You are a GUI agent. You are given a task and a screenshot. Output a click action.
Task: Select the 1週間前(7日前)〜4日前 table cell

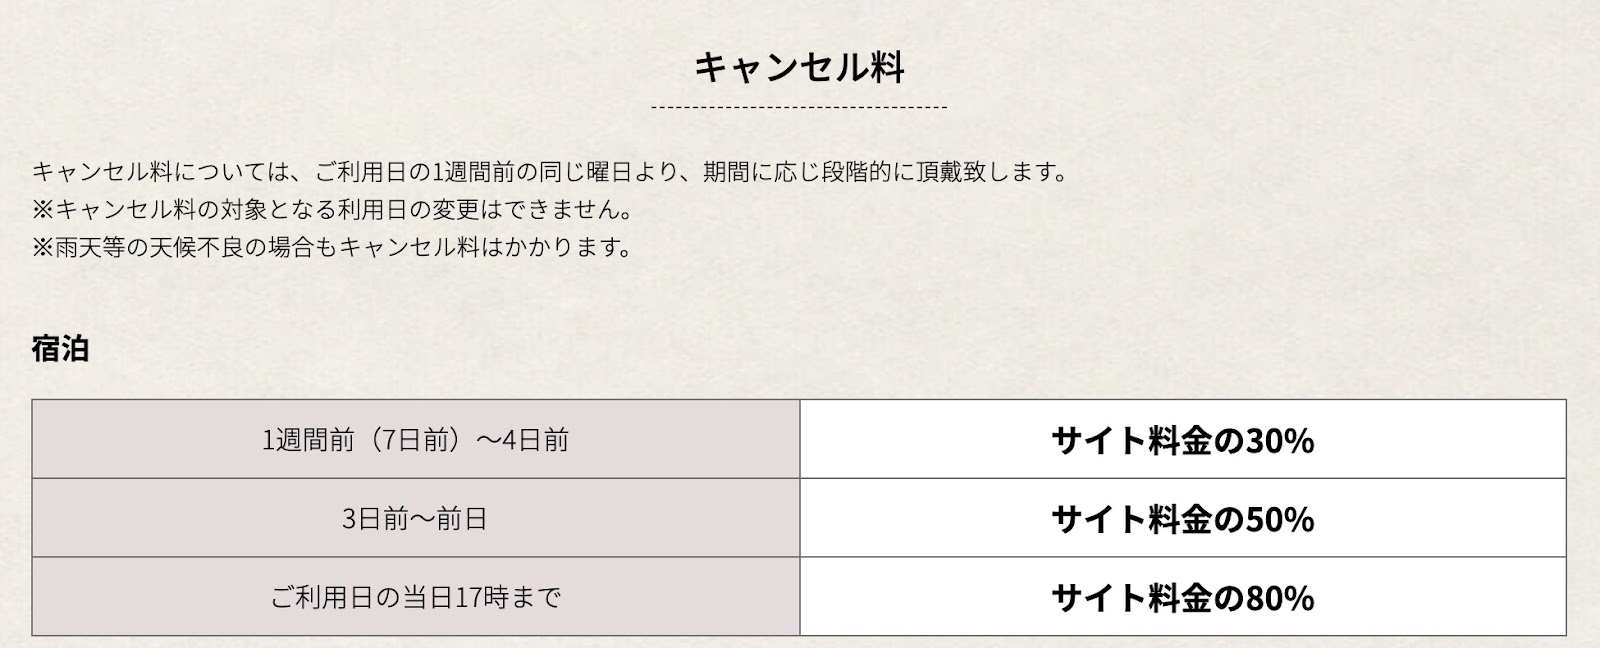pyautogui.click(x=416, y=439)
